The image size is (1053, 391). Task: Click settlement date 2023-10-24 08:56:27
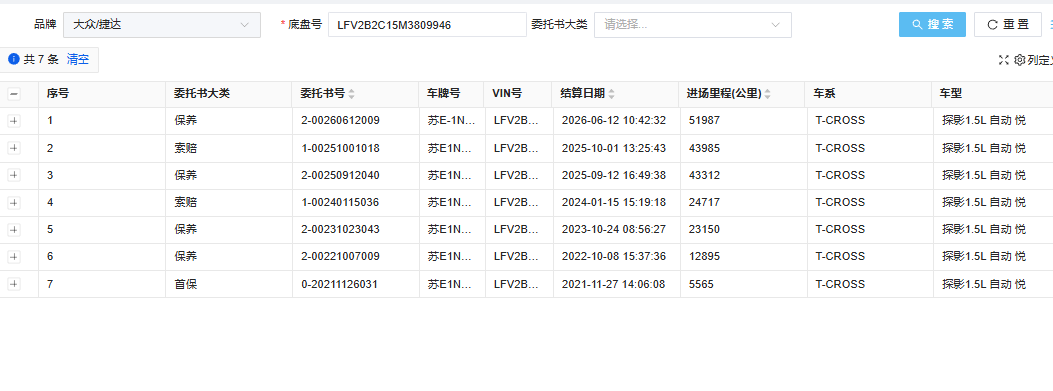614,230
